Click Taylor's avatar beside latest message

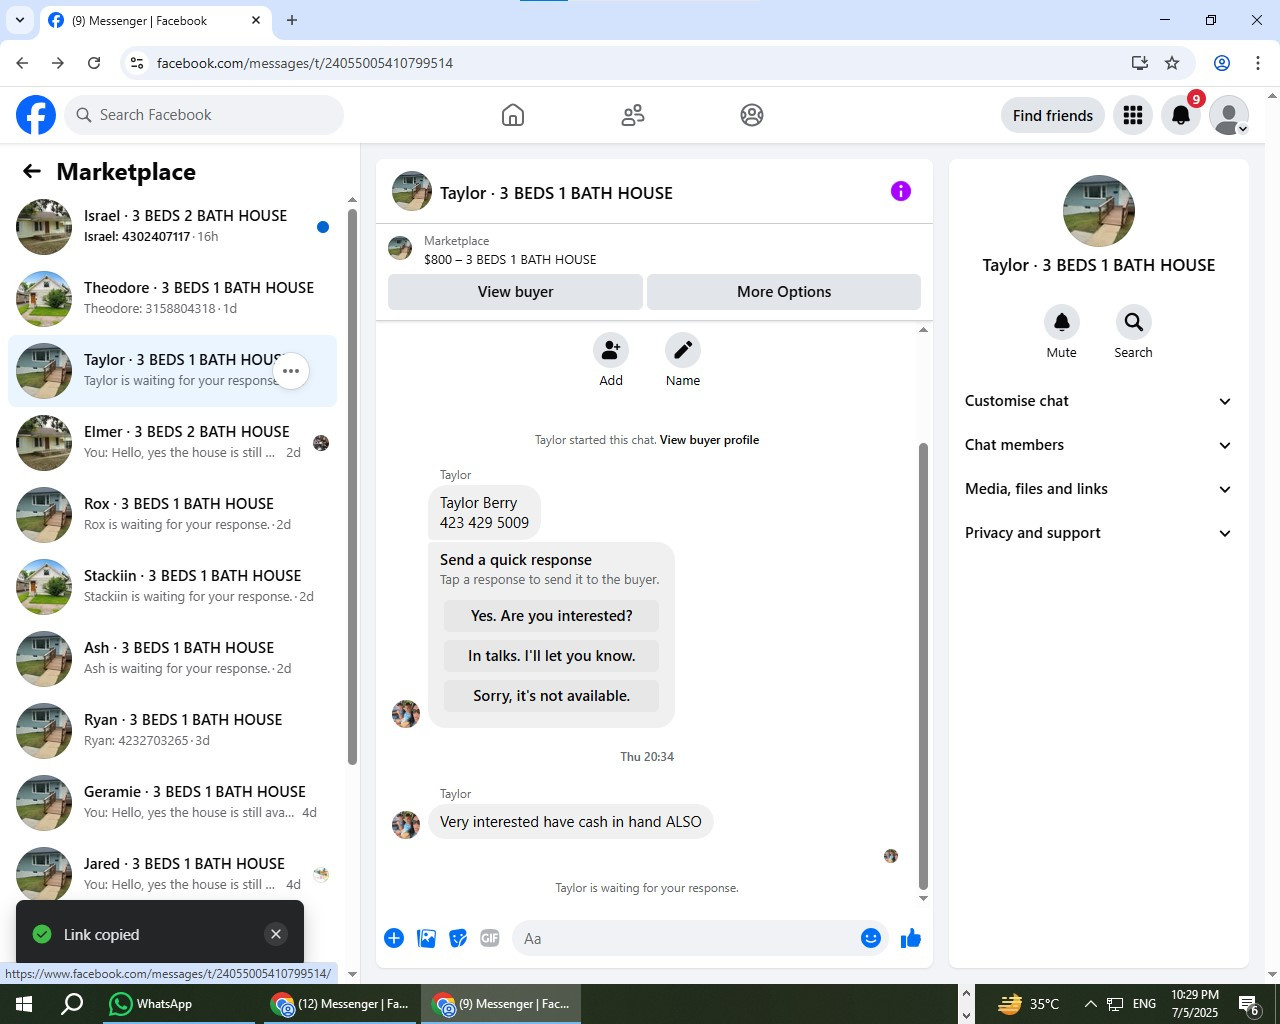[x=406, y=825]
